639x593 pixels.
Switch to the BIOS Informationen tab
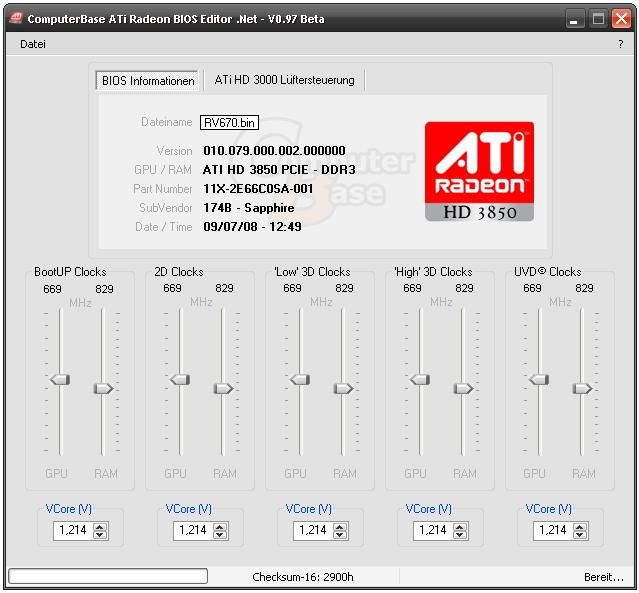tap(148, 81)
